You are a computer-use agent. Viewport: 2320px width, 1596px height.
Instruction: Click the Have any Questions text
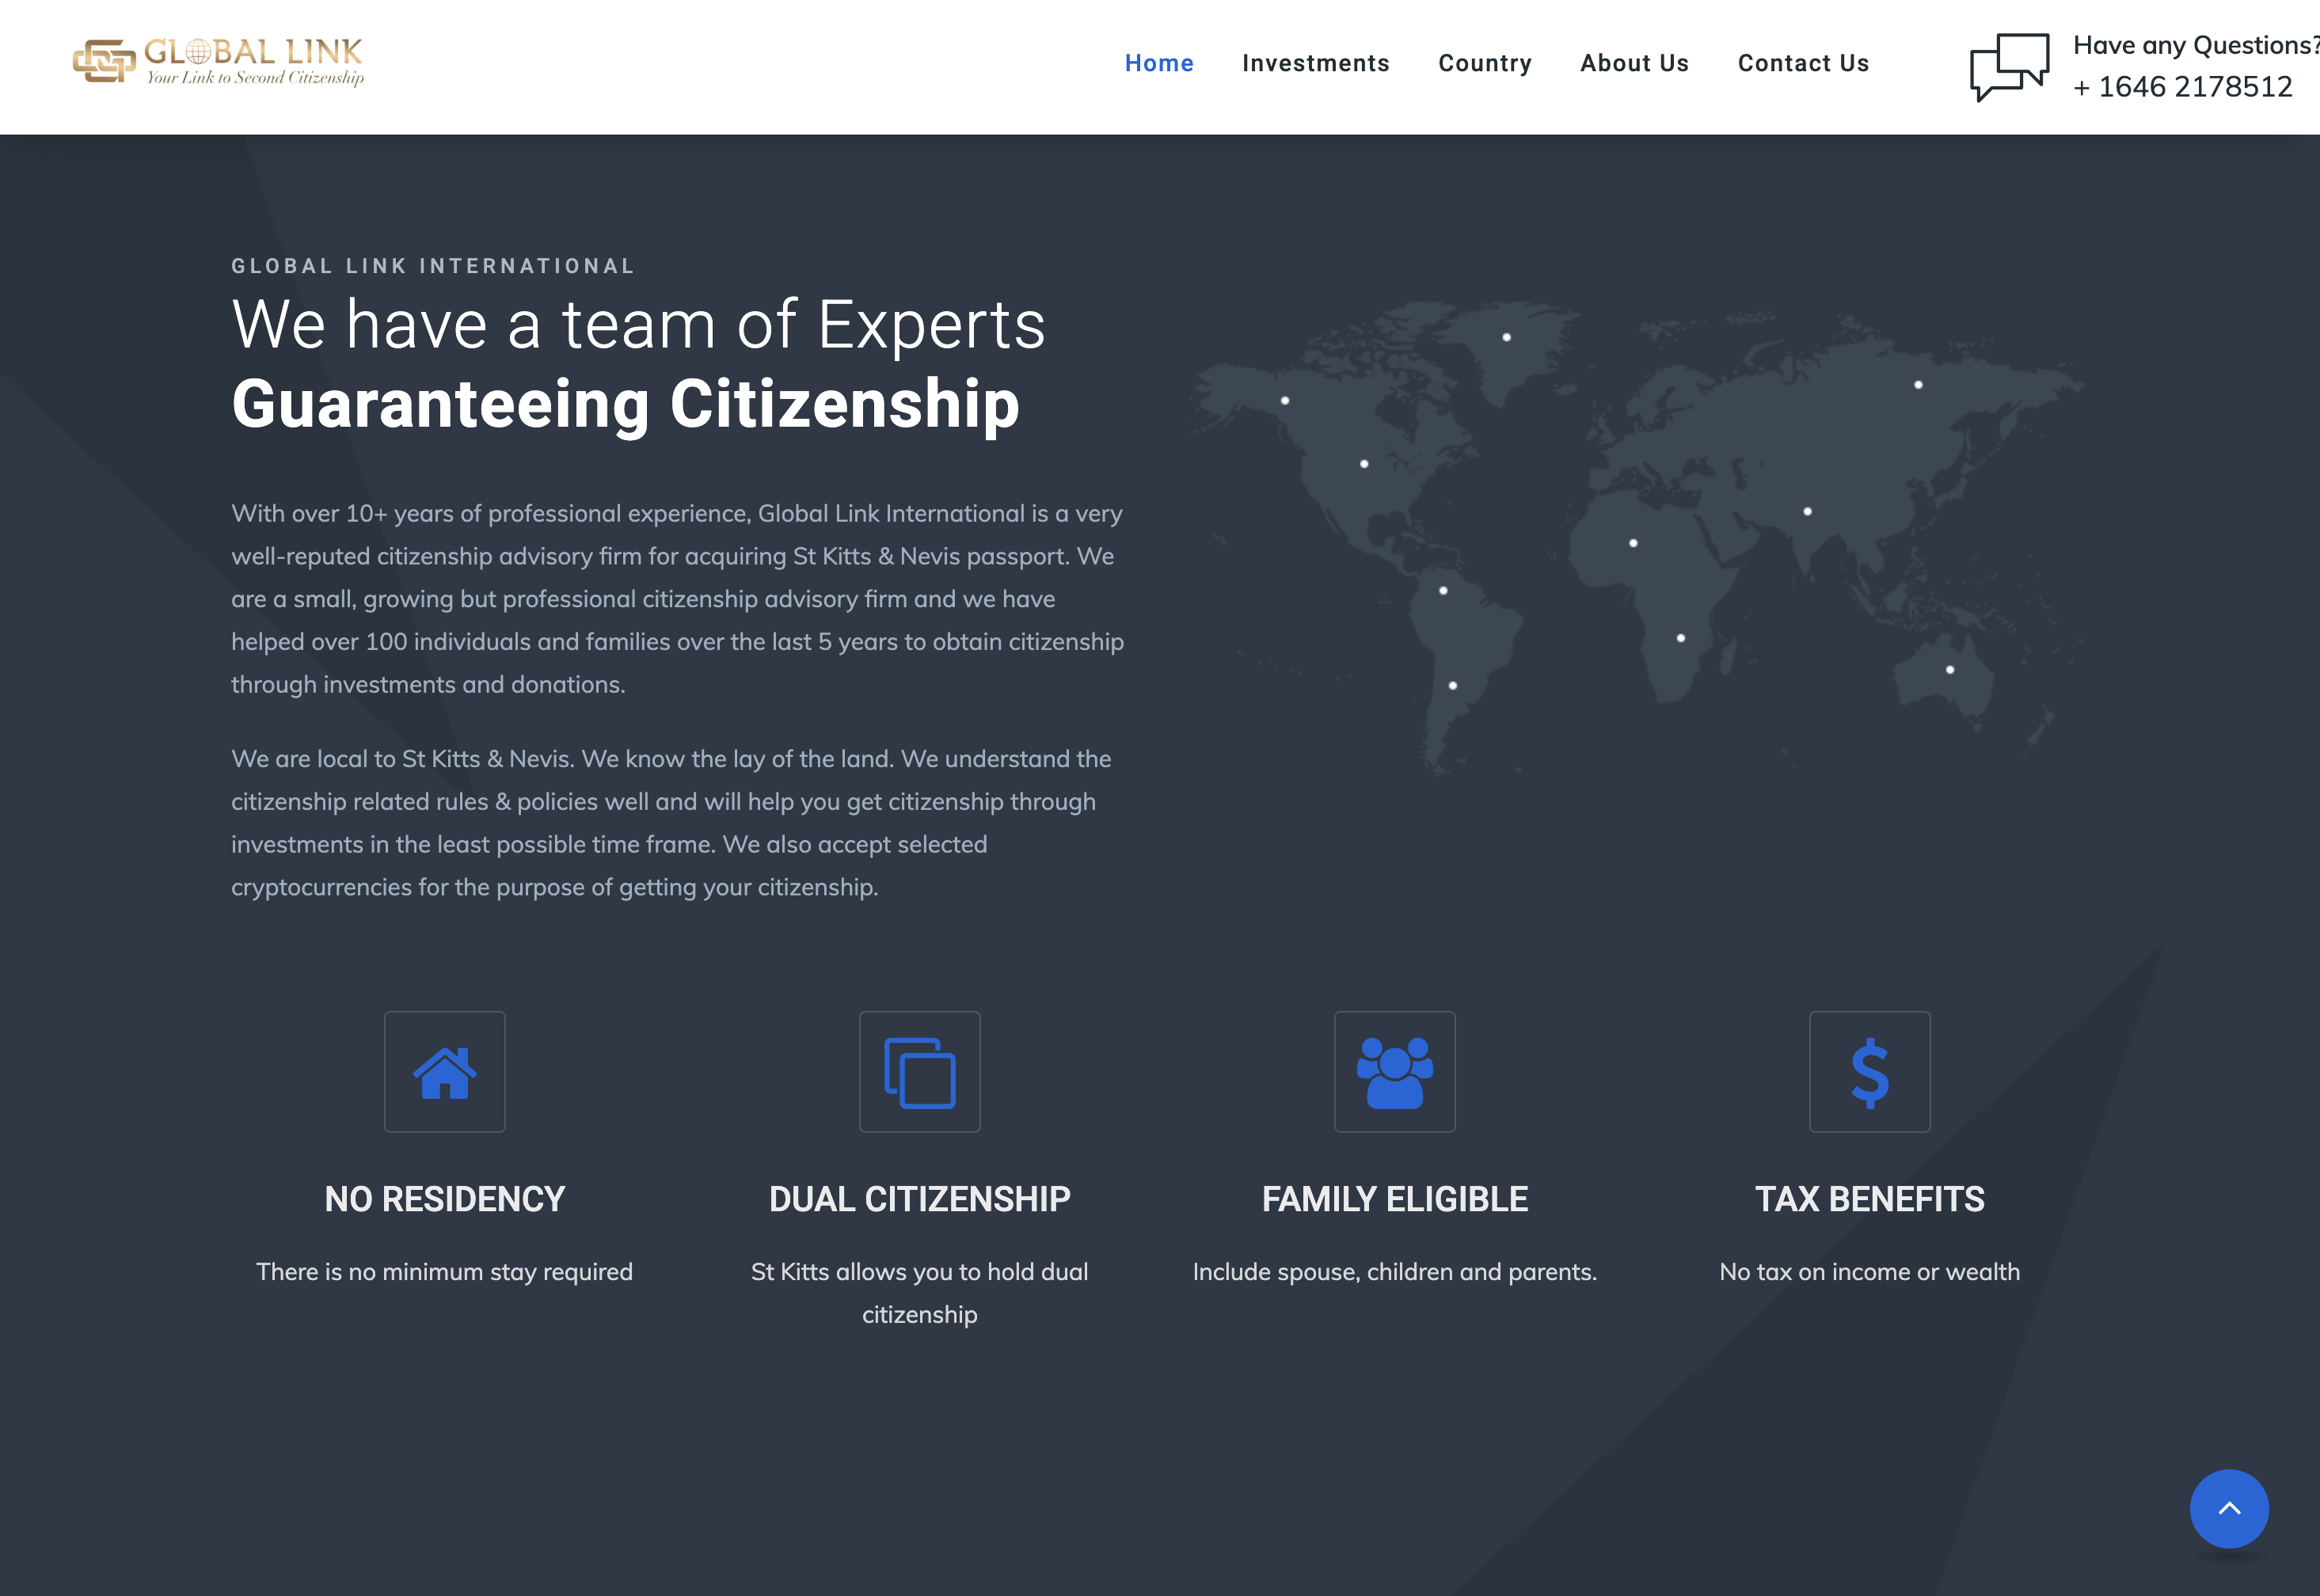(2194, 45)
